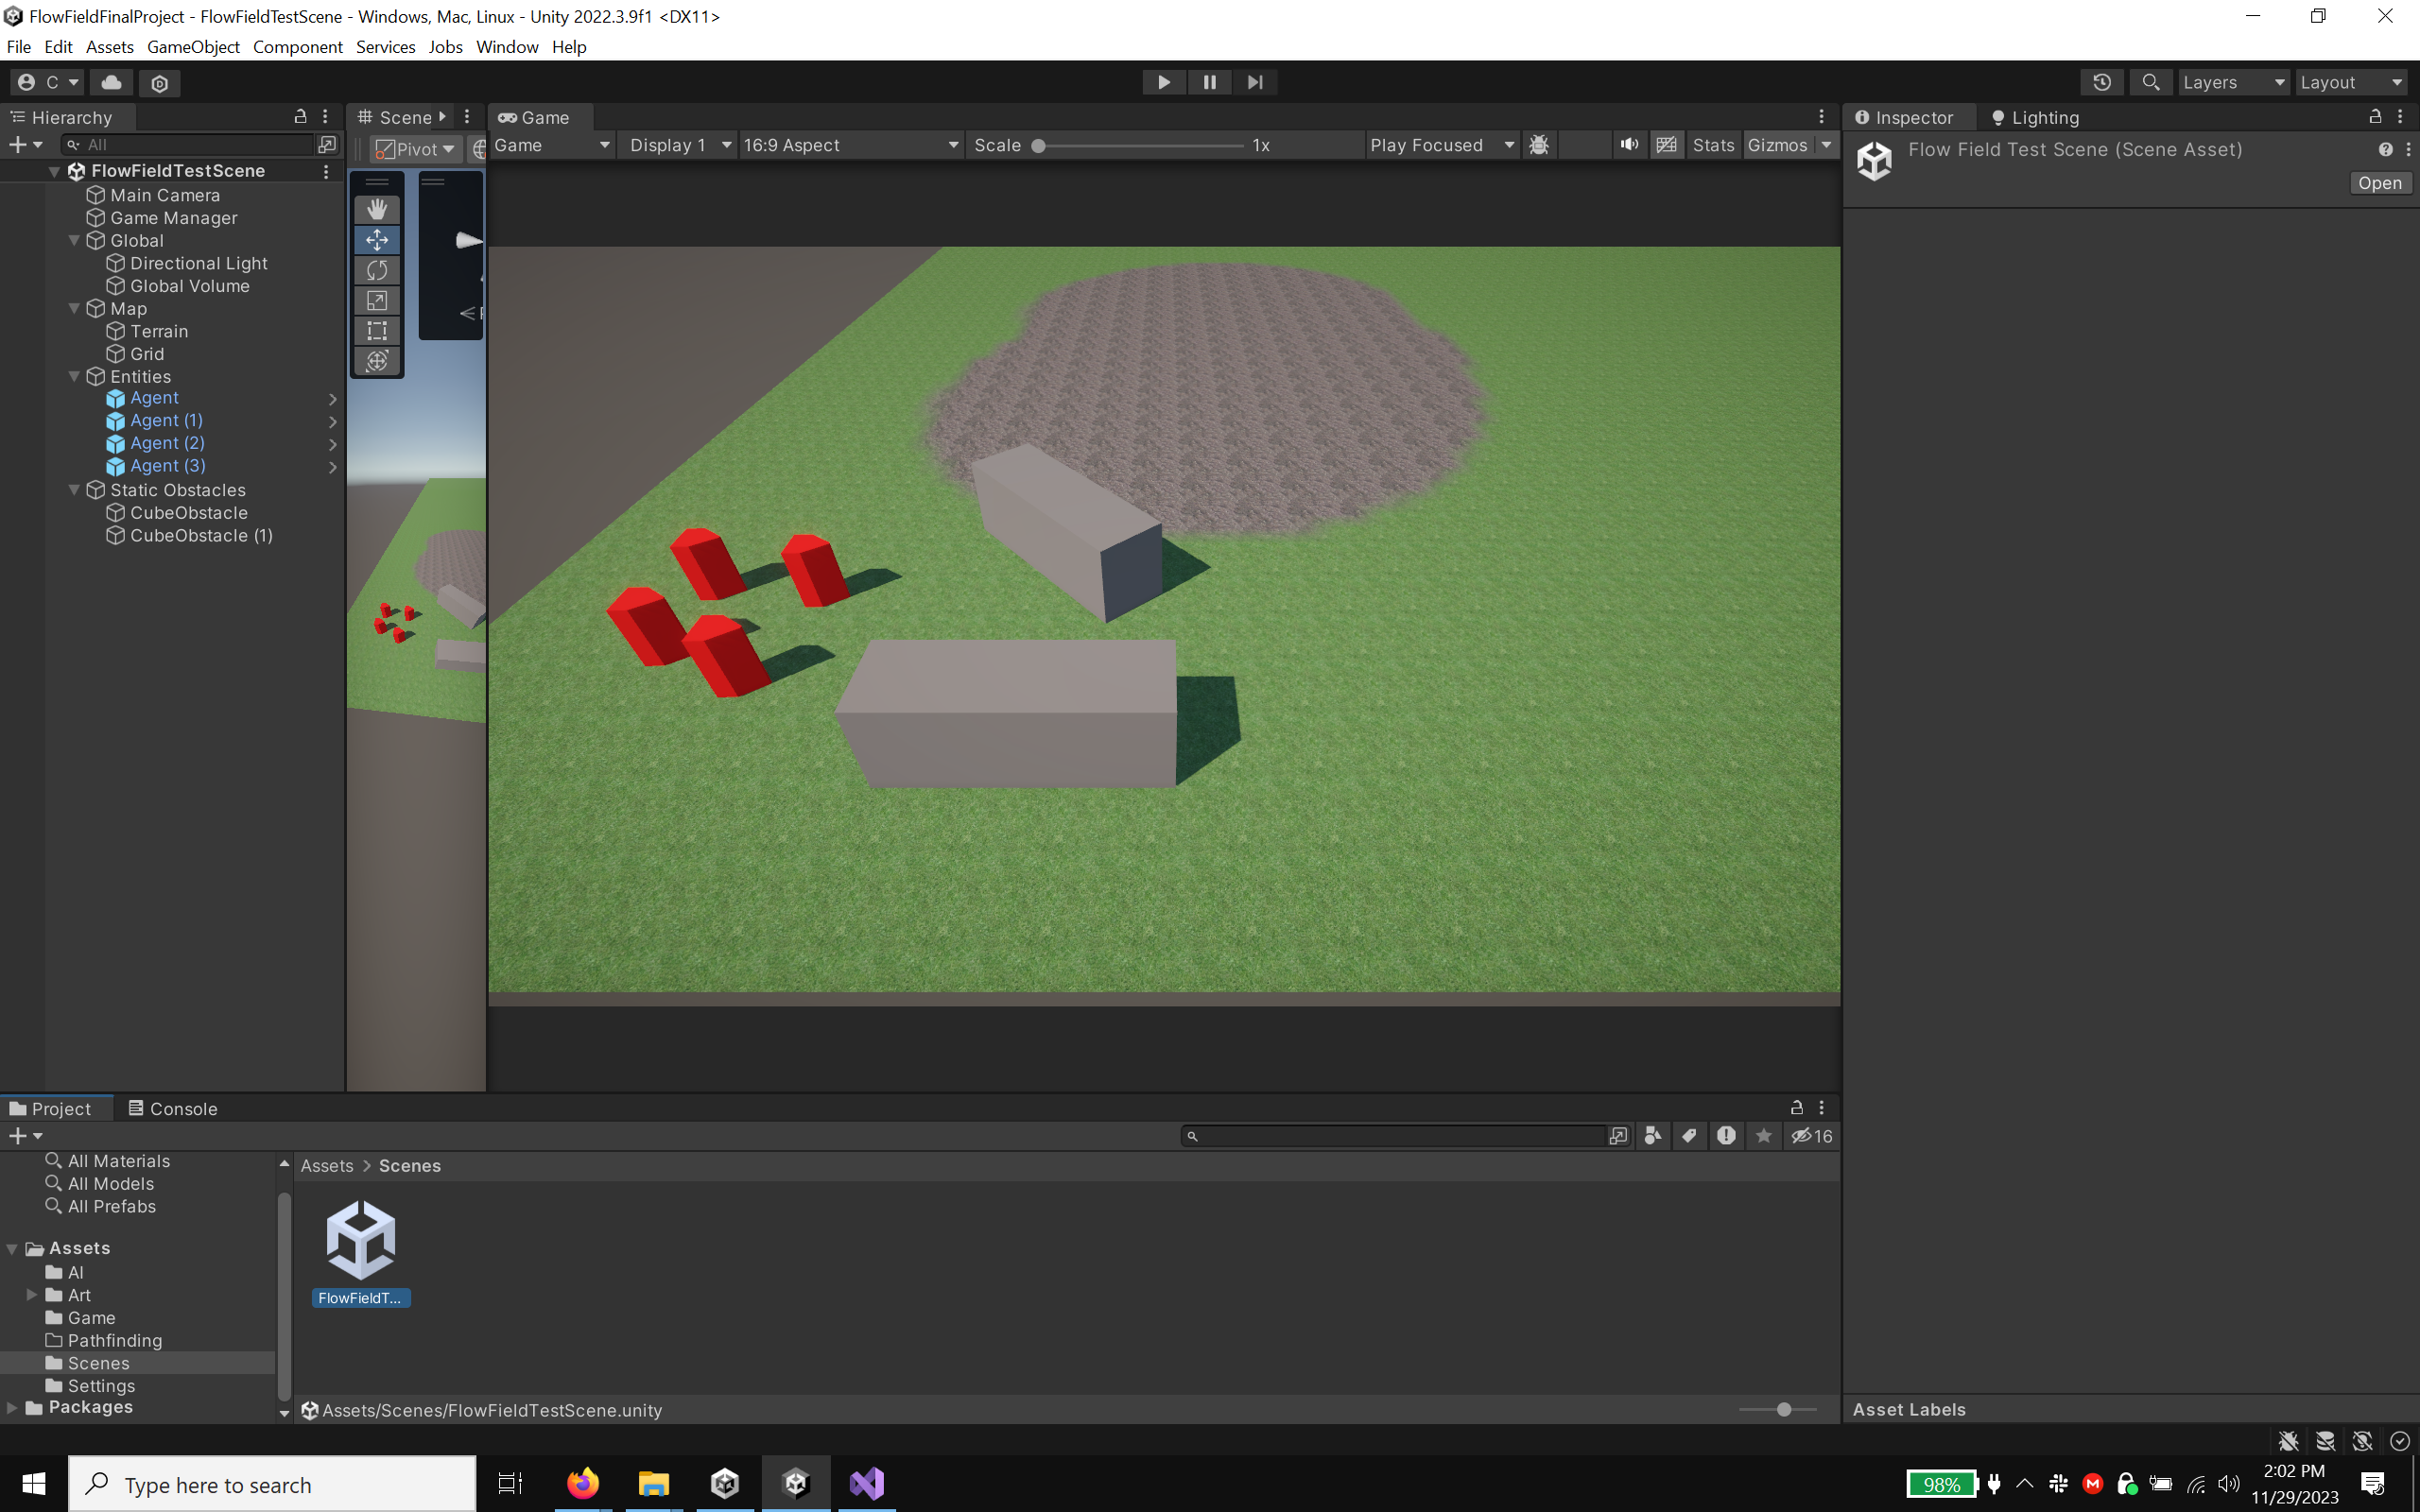Viewport: 2420px width, 1512px height.
Task: Open the global search icon
Action: pyautogui.click(x=2151, y=82)
